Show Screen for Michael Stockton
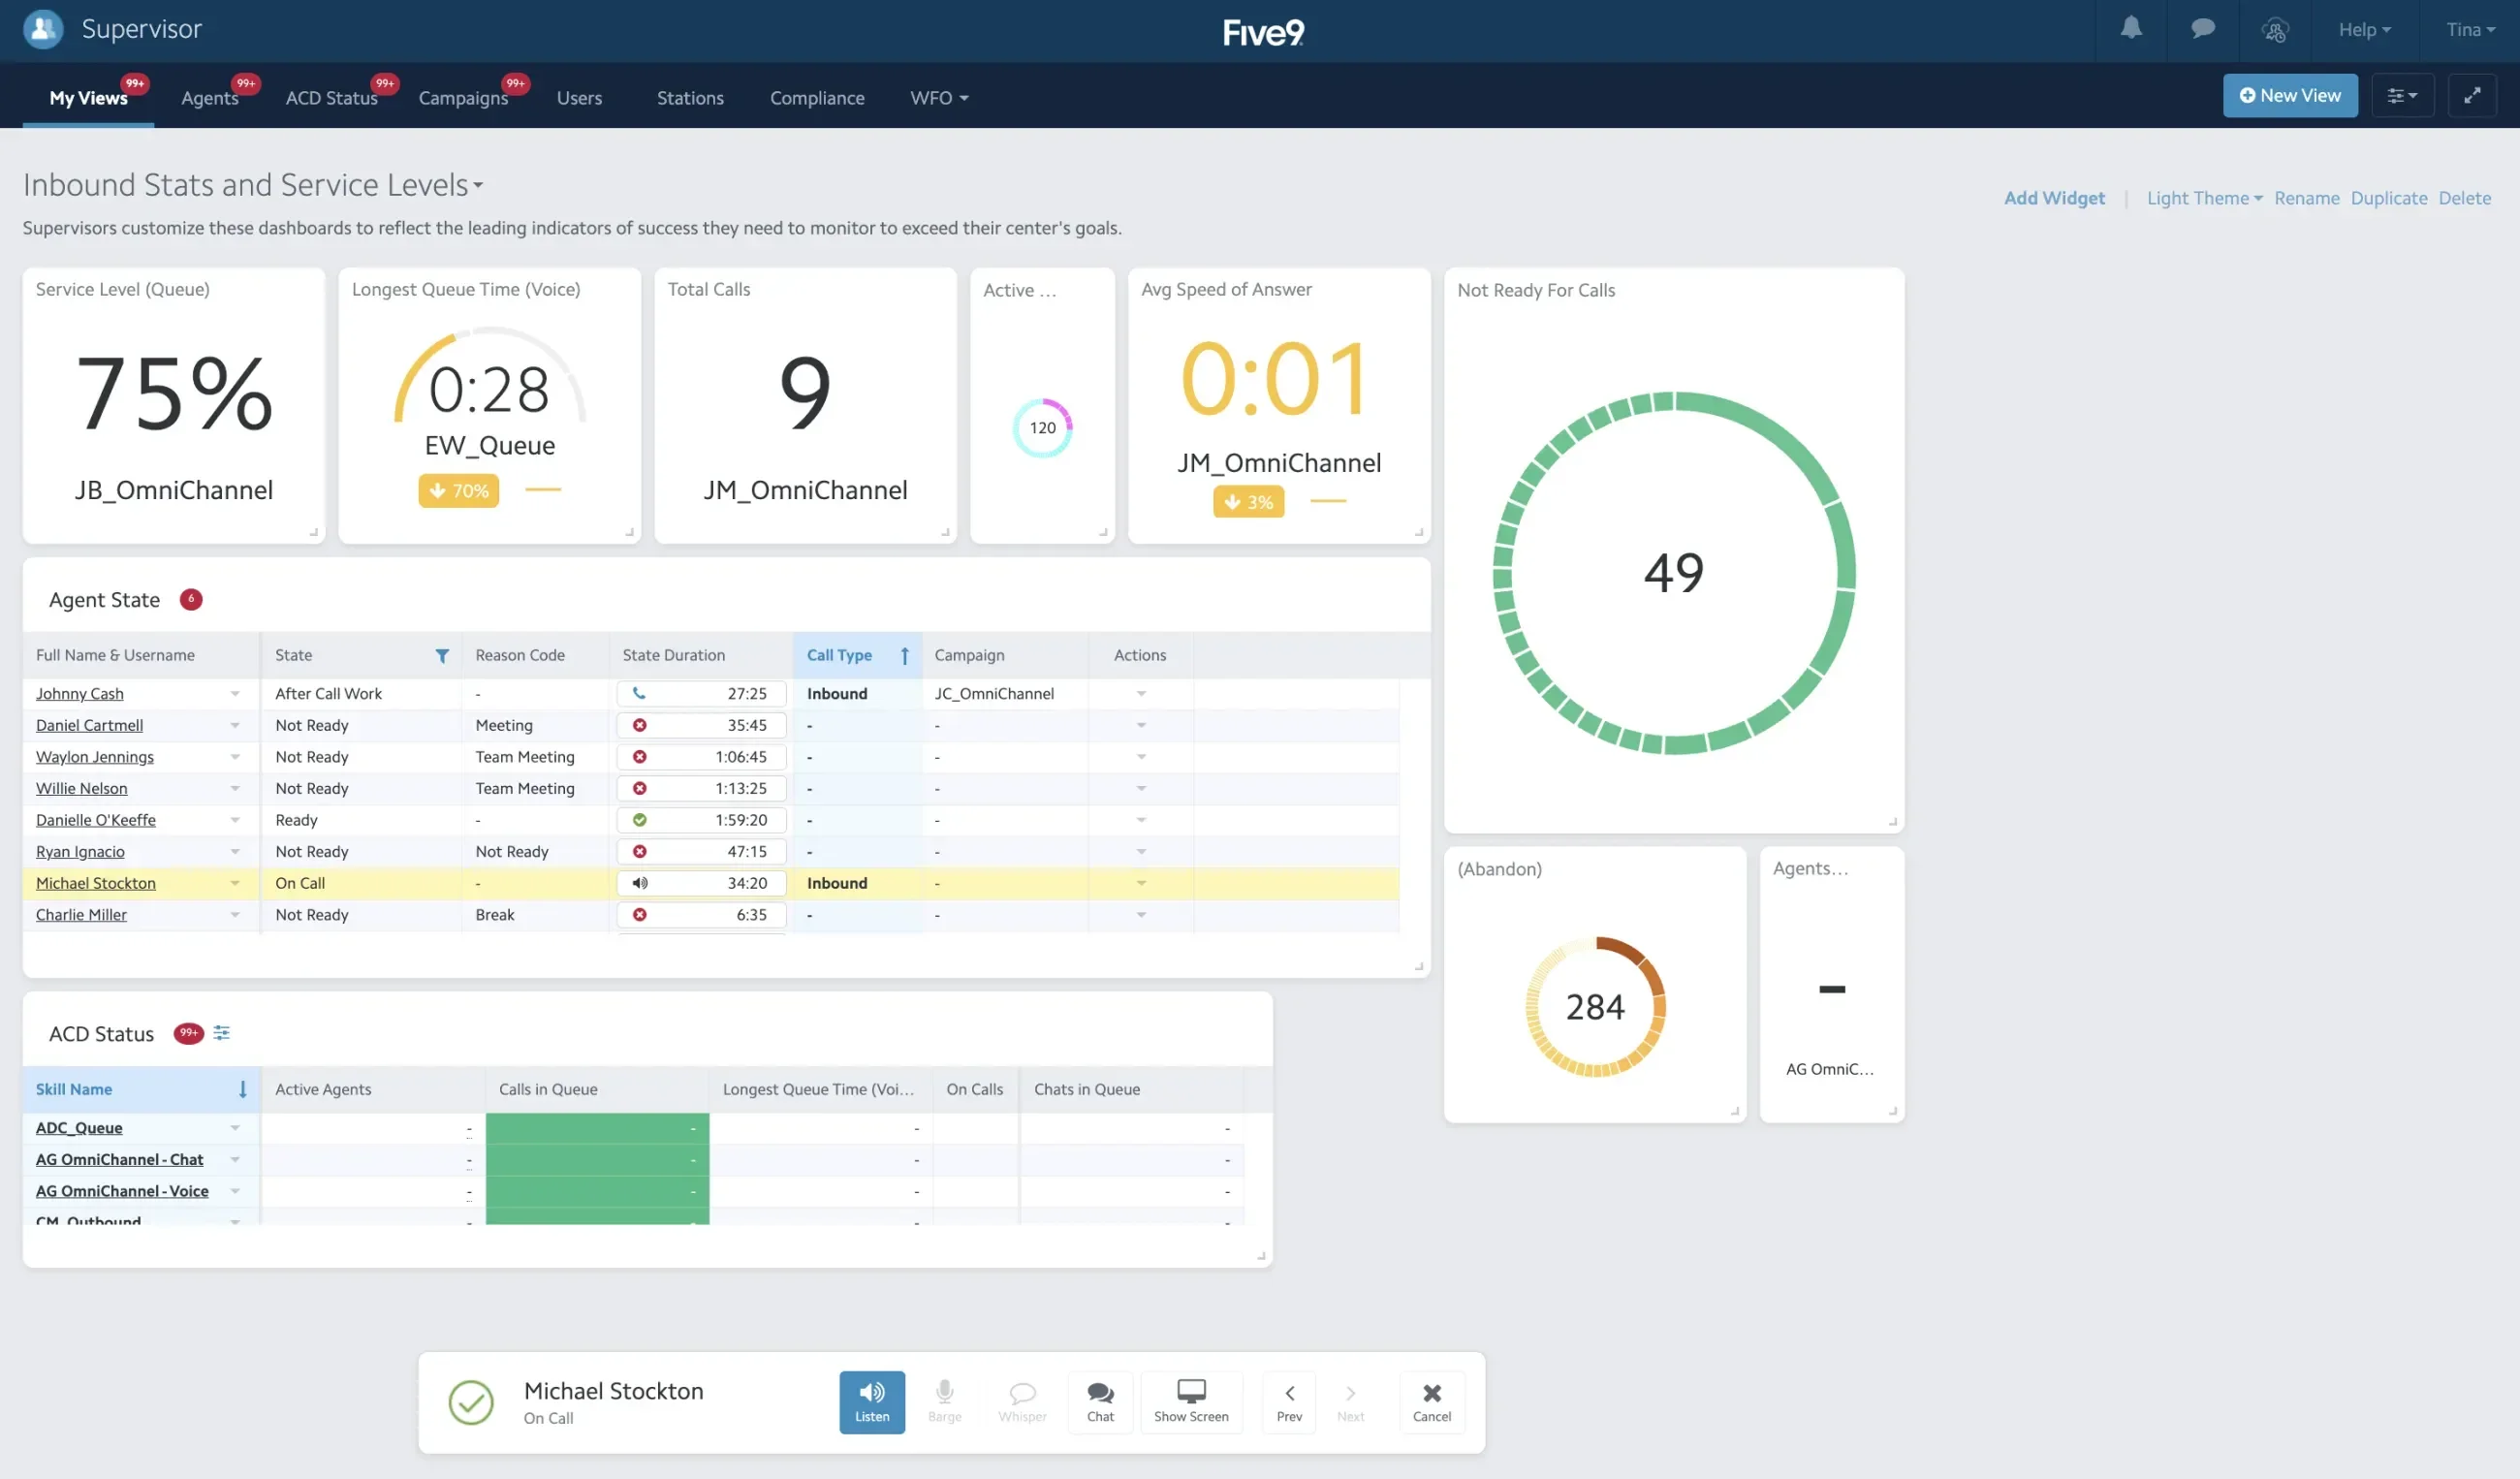 [1190, 1401]
